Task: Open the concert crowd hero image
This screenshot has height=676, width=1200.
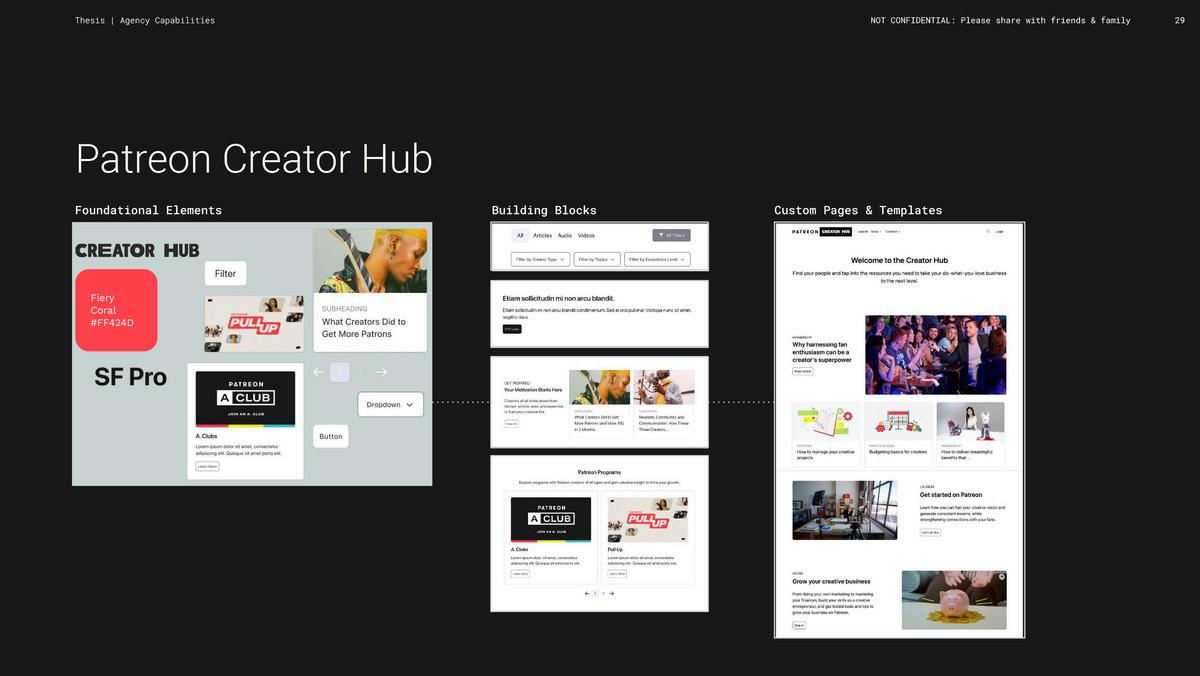Action: tap(935, 355)
